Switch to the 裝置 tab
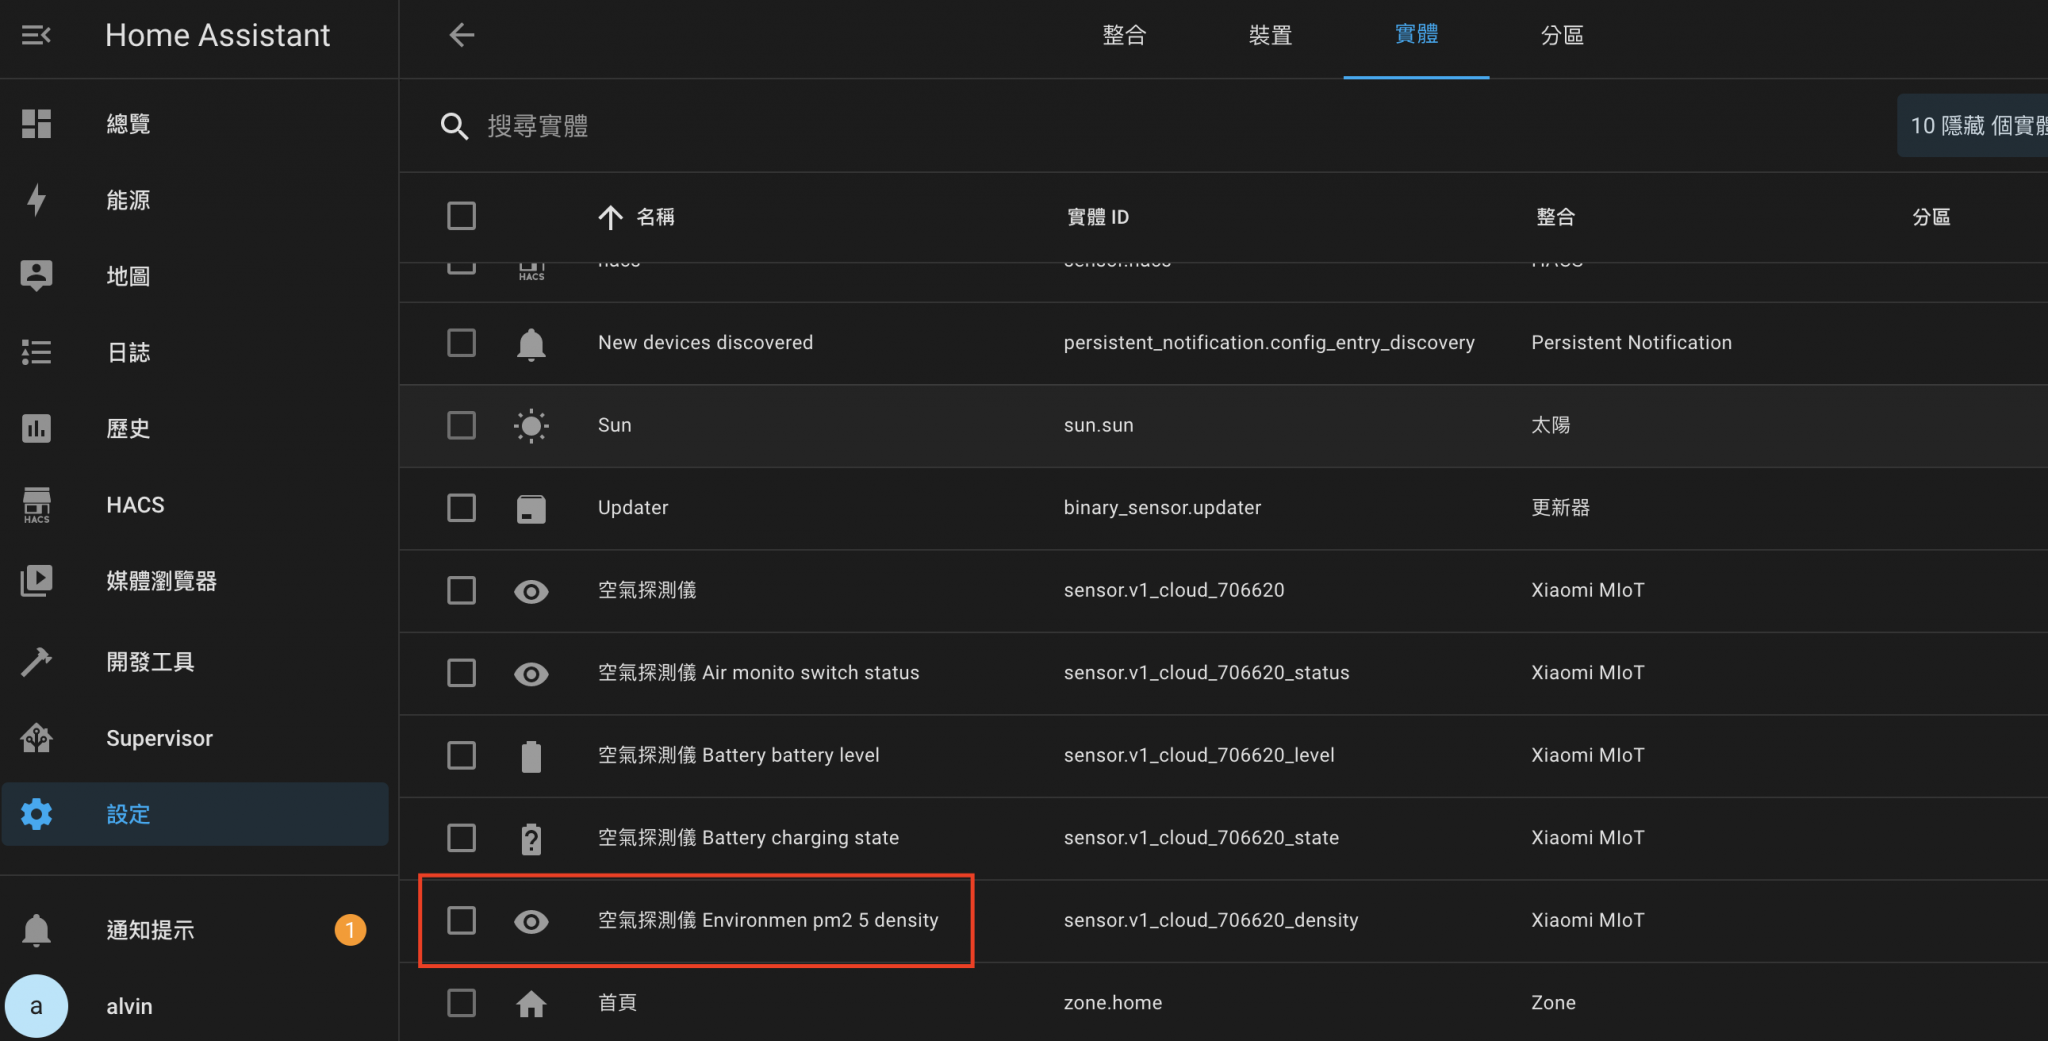2048x1041 pixels. tap(1270, 36)
